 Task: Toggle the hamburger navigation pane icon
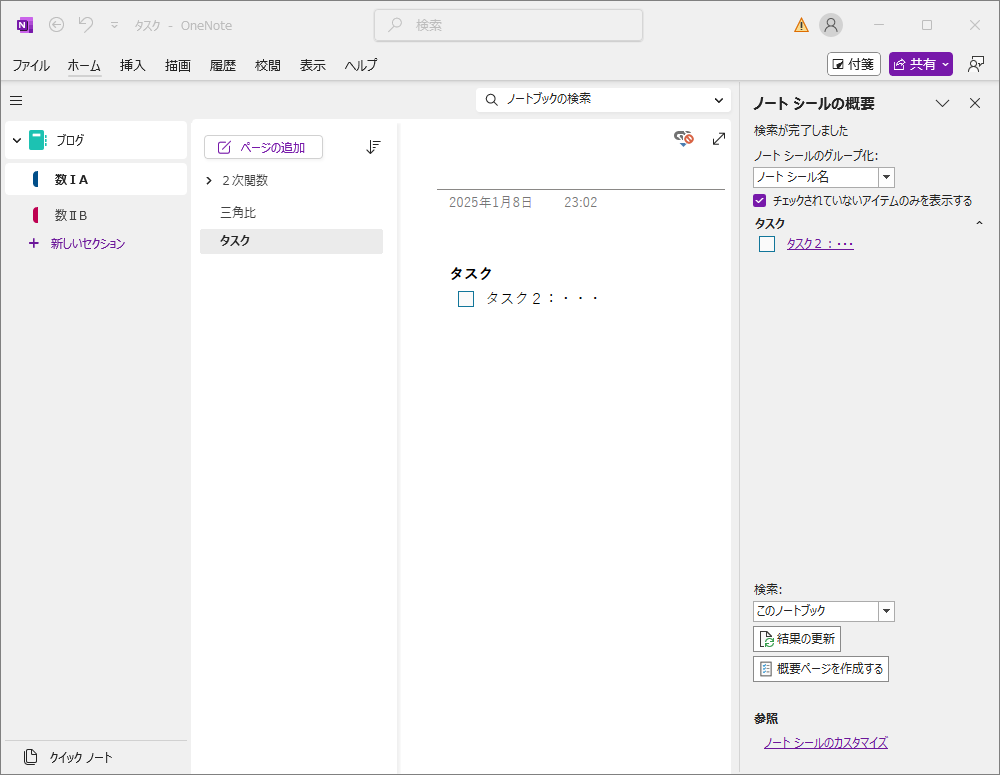coord(16,100)
